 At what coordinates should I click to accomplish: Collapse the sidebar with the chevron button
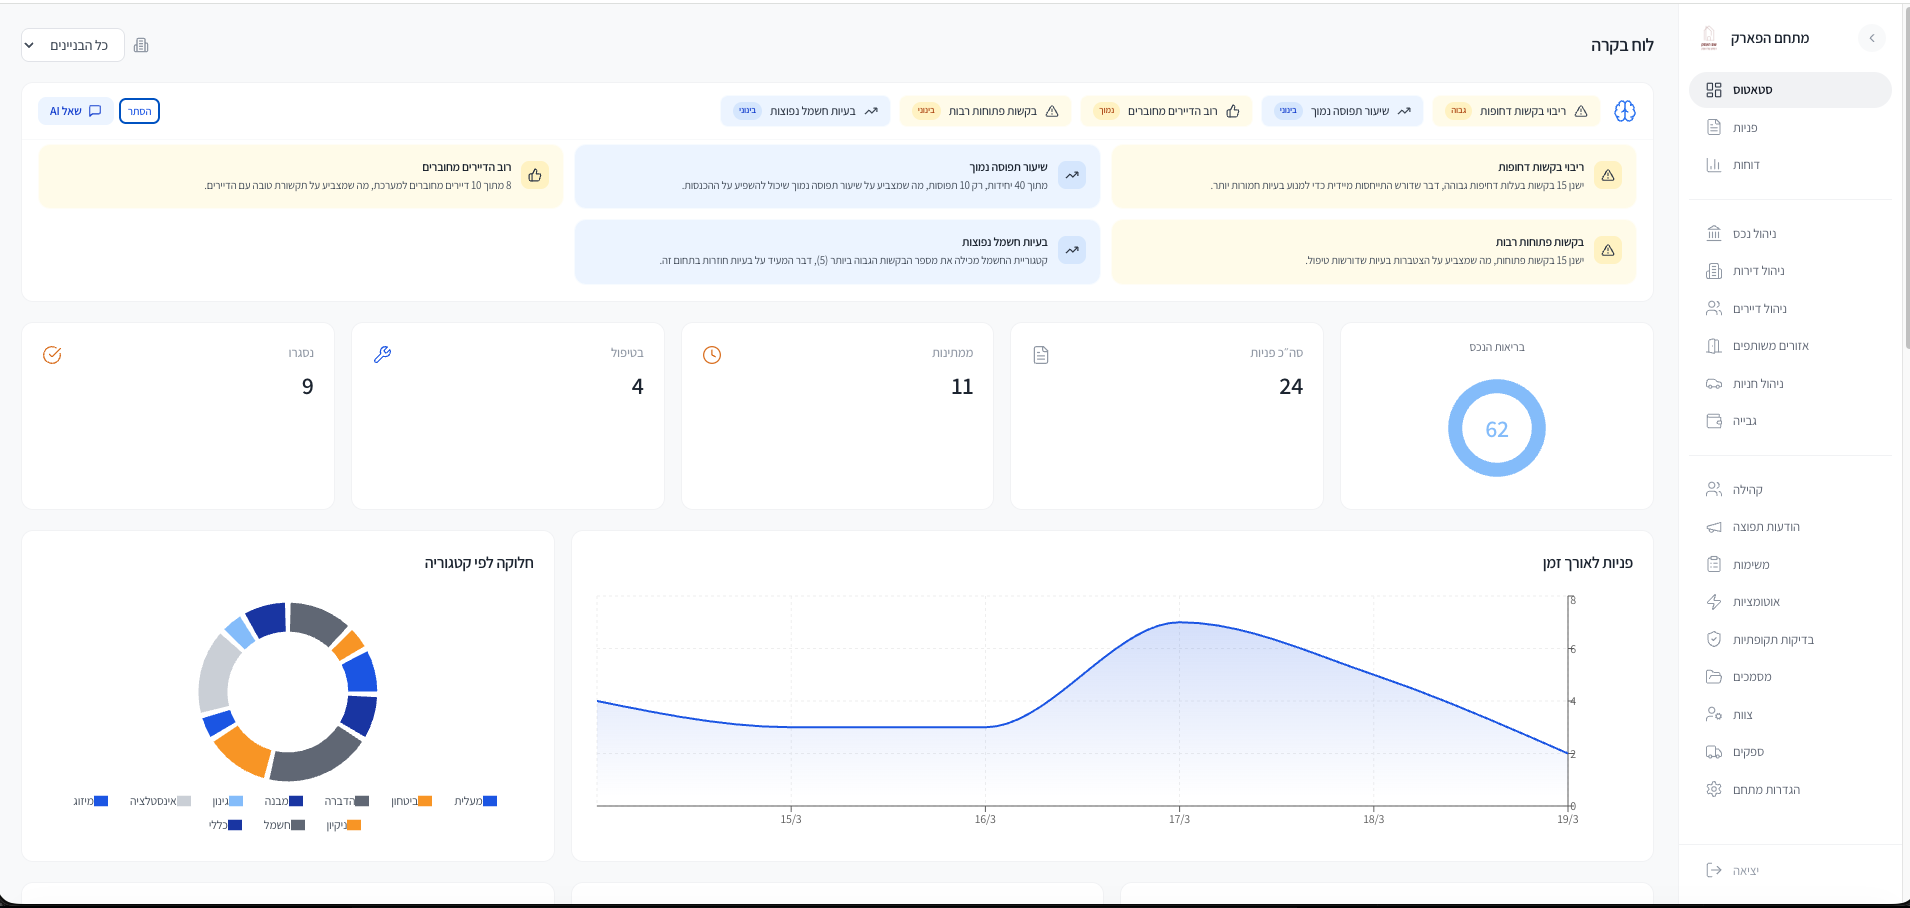[1871, 38]
